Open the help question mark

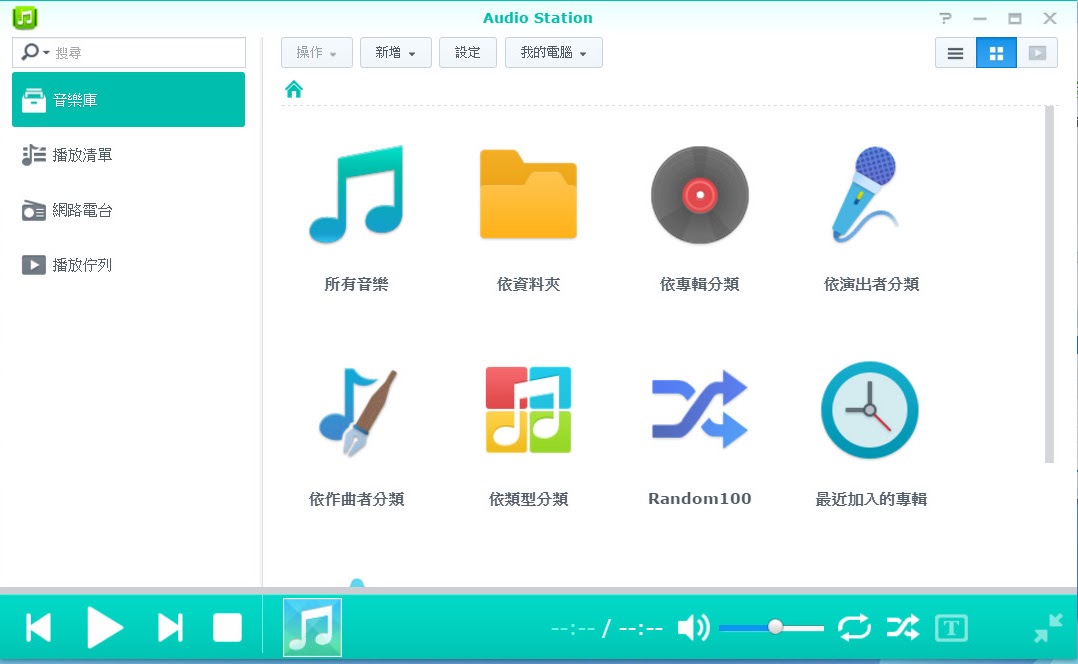point(946,19)
